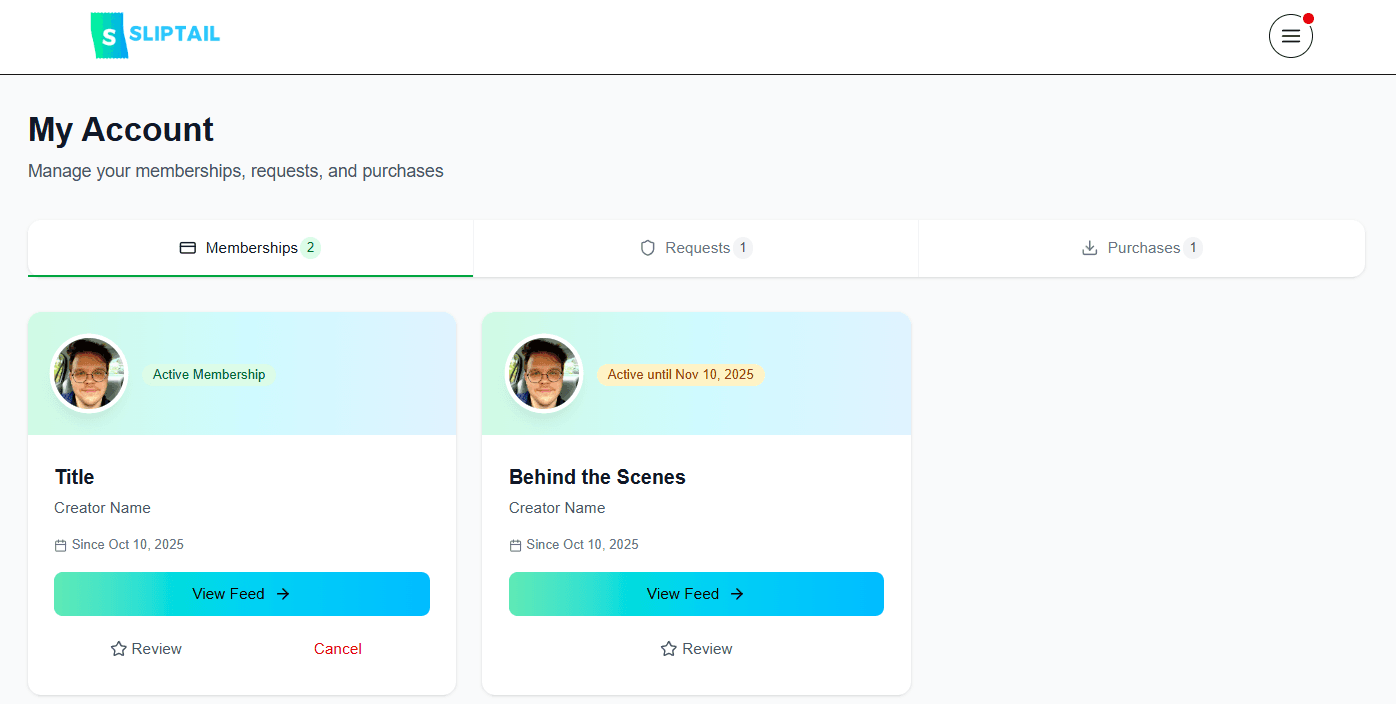This screenshot has width=1396, height=704.
Task: Click the Active until Nov 10, 2025 badge
Action: point(681,374)
